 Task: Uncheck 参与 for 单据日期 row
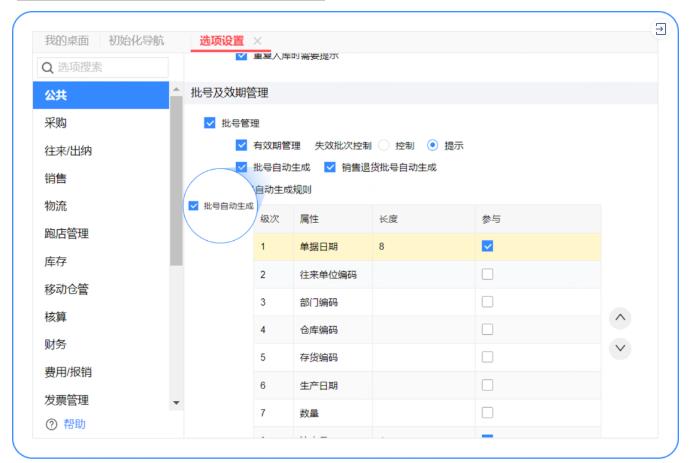point(487,246)
